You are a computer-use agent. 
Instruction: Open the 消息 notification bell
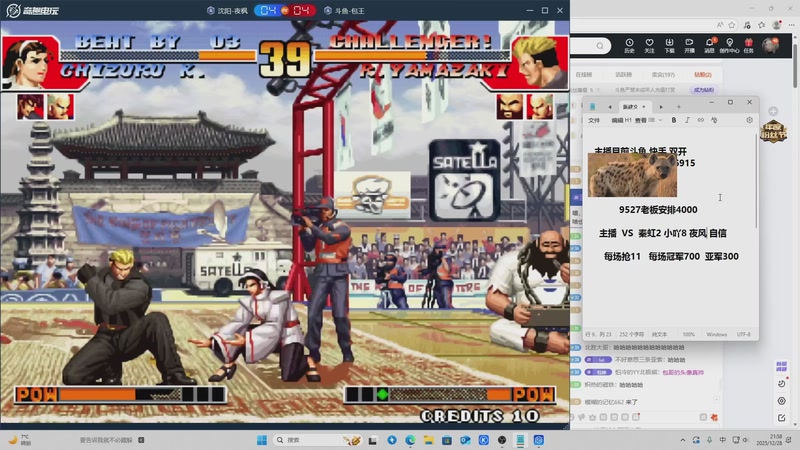pos(710,45)
